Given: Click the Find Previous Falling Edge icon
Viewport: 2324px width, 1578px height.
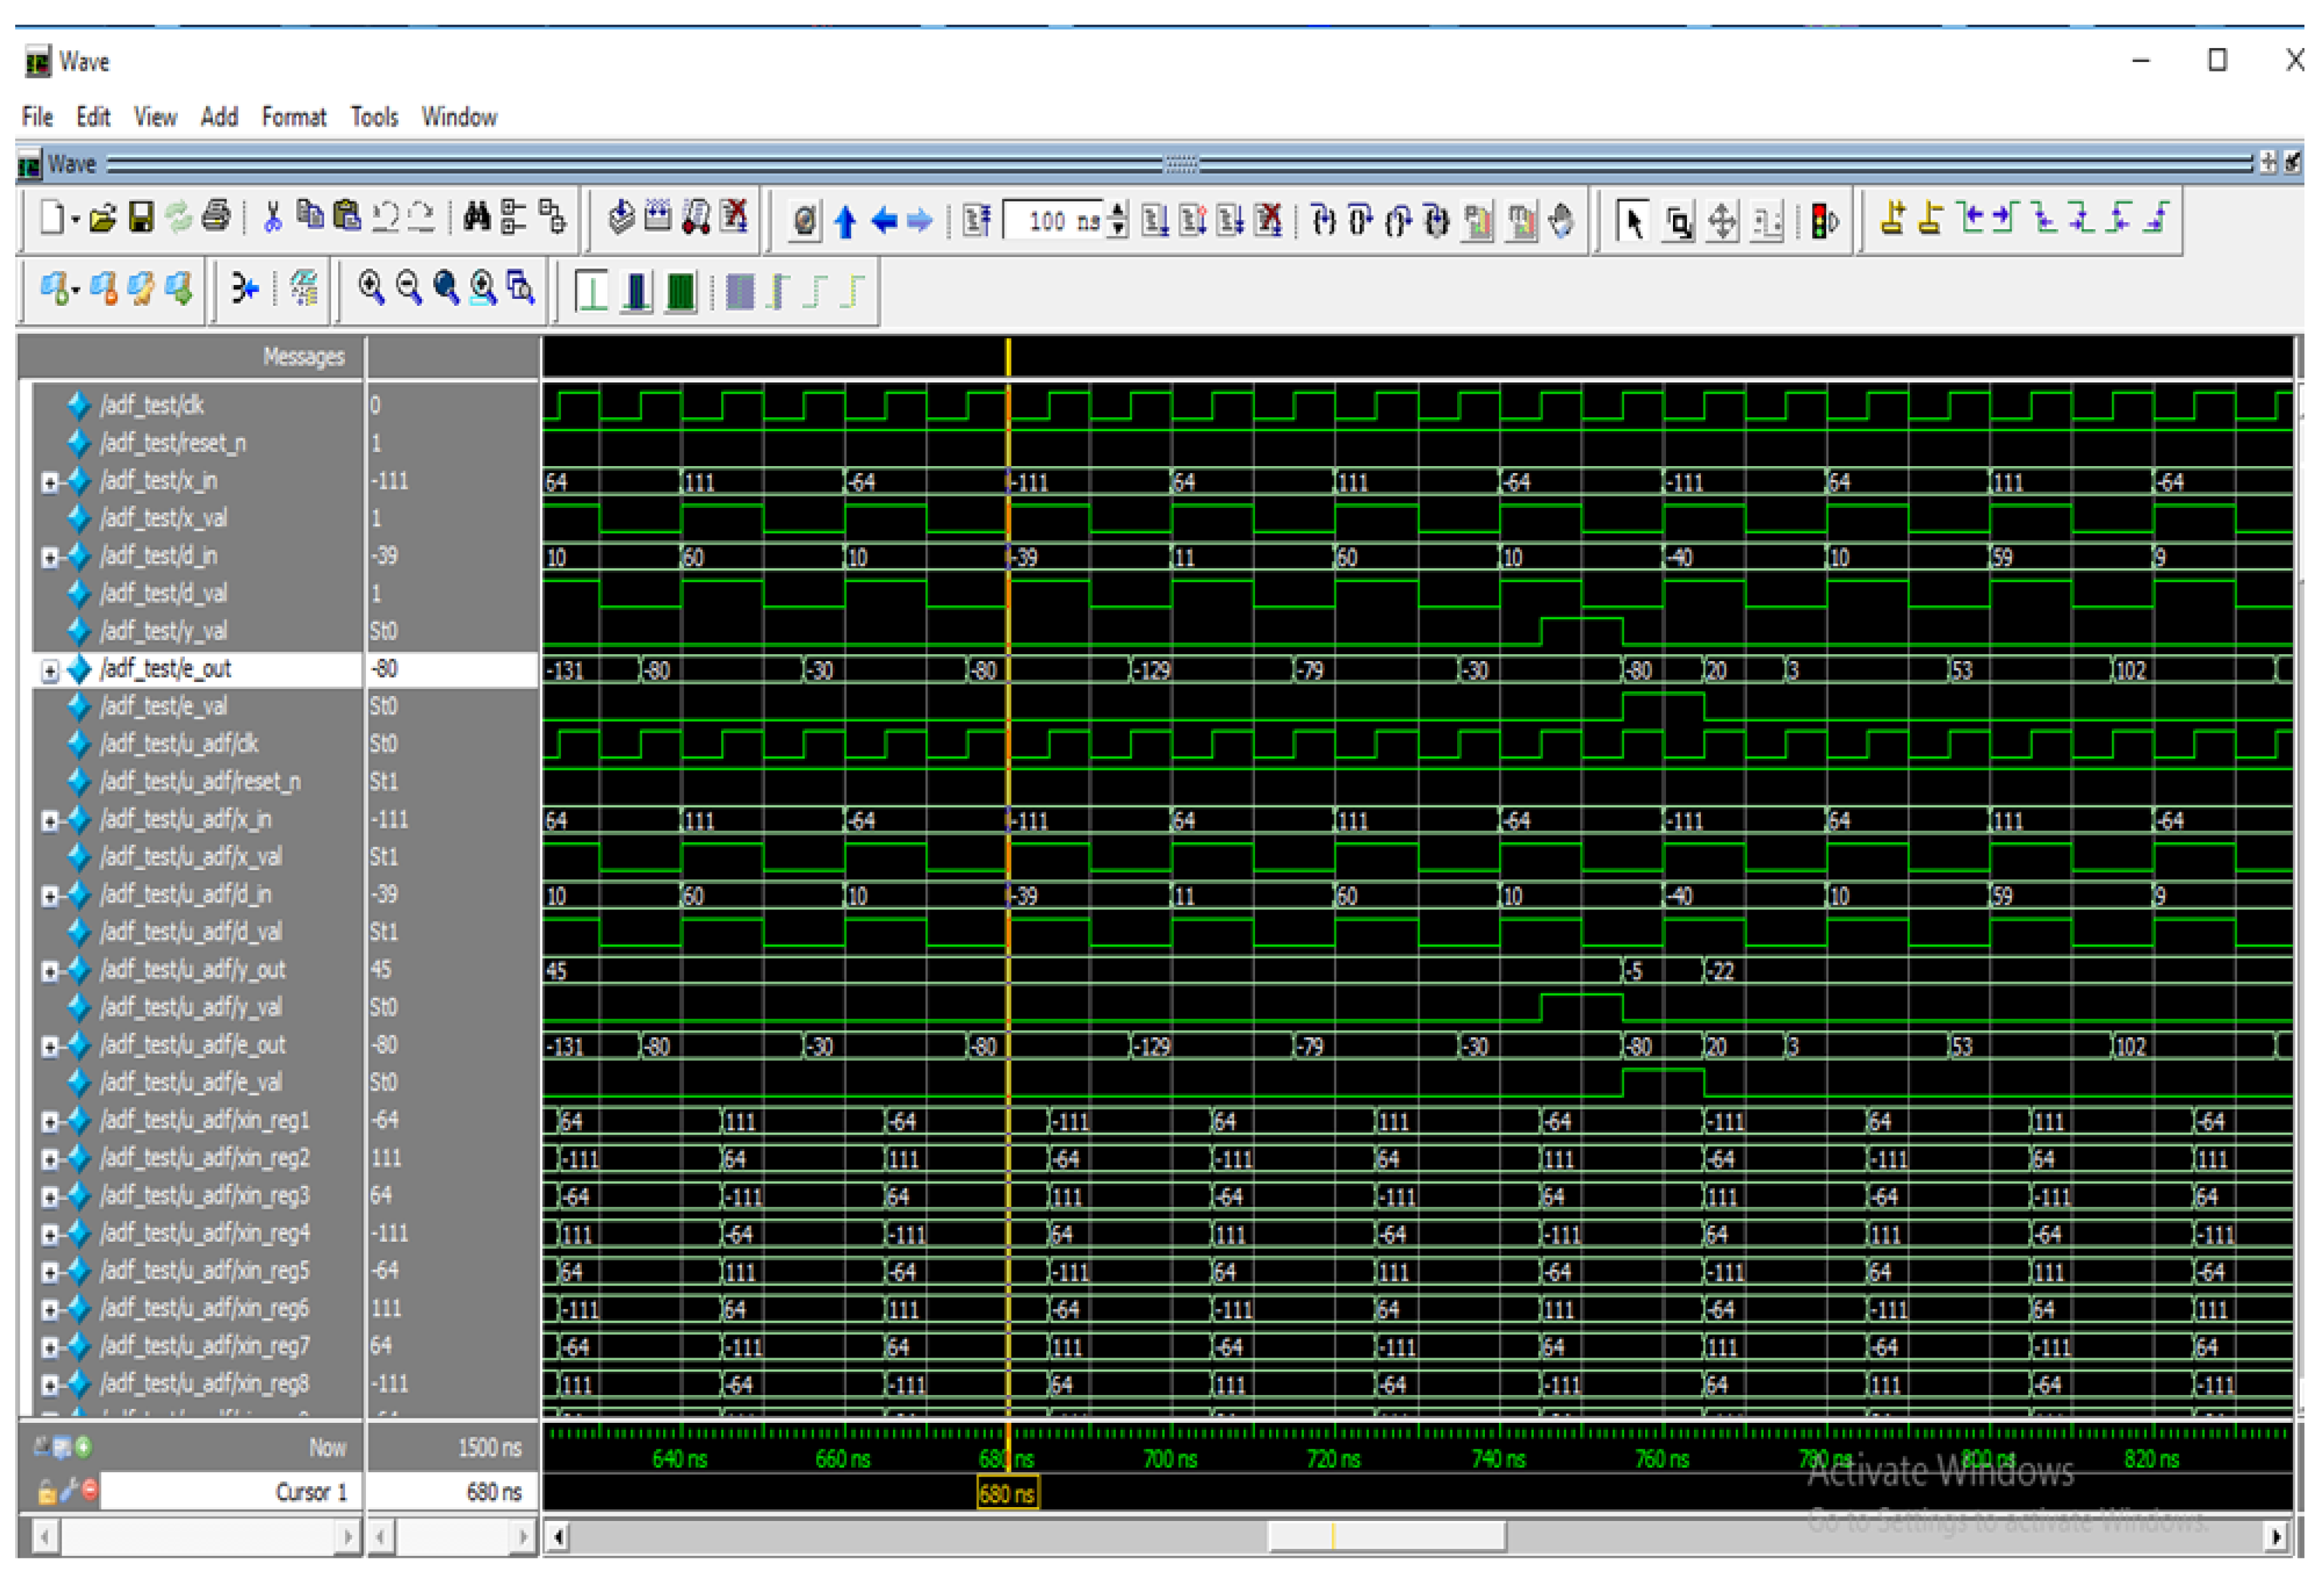Looking at the screenshot, I should (x=2046, y=218).
